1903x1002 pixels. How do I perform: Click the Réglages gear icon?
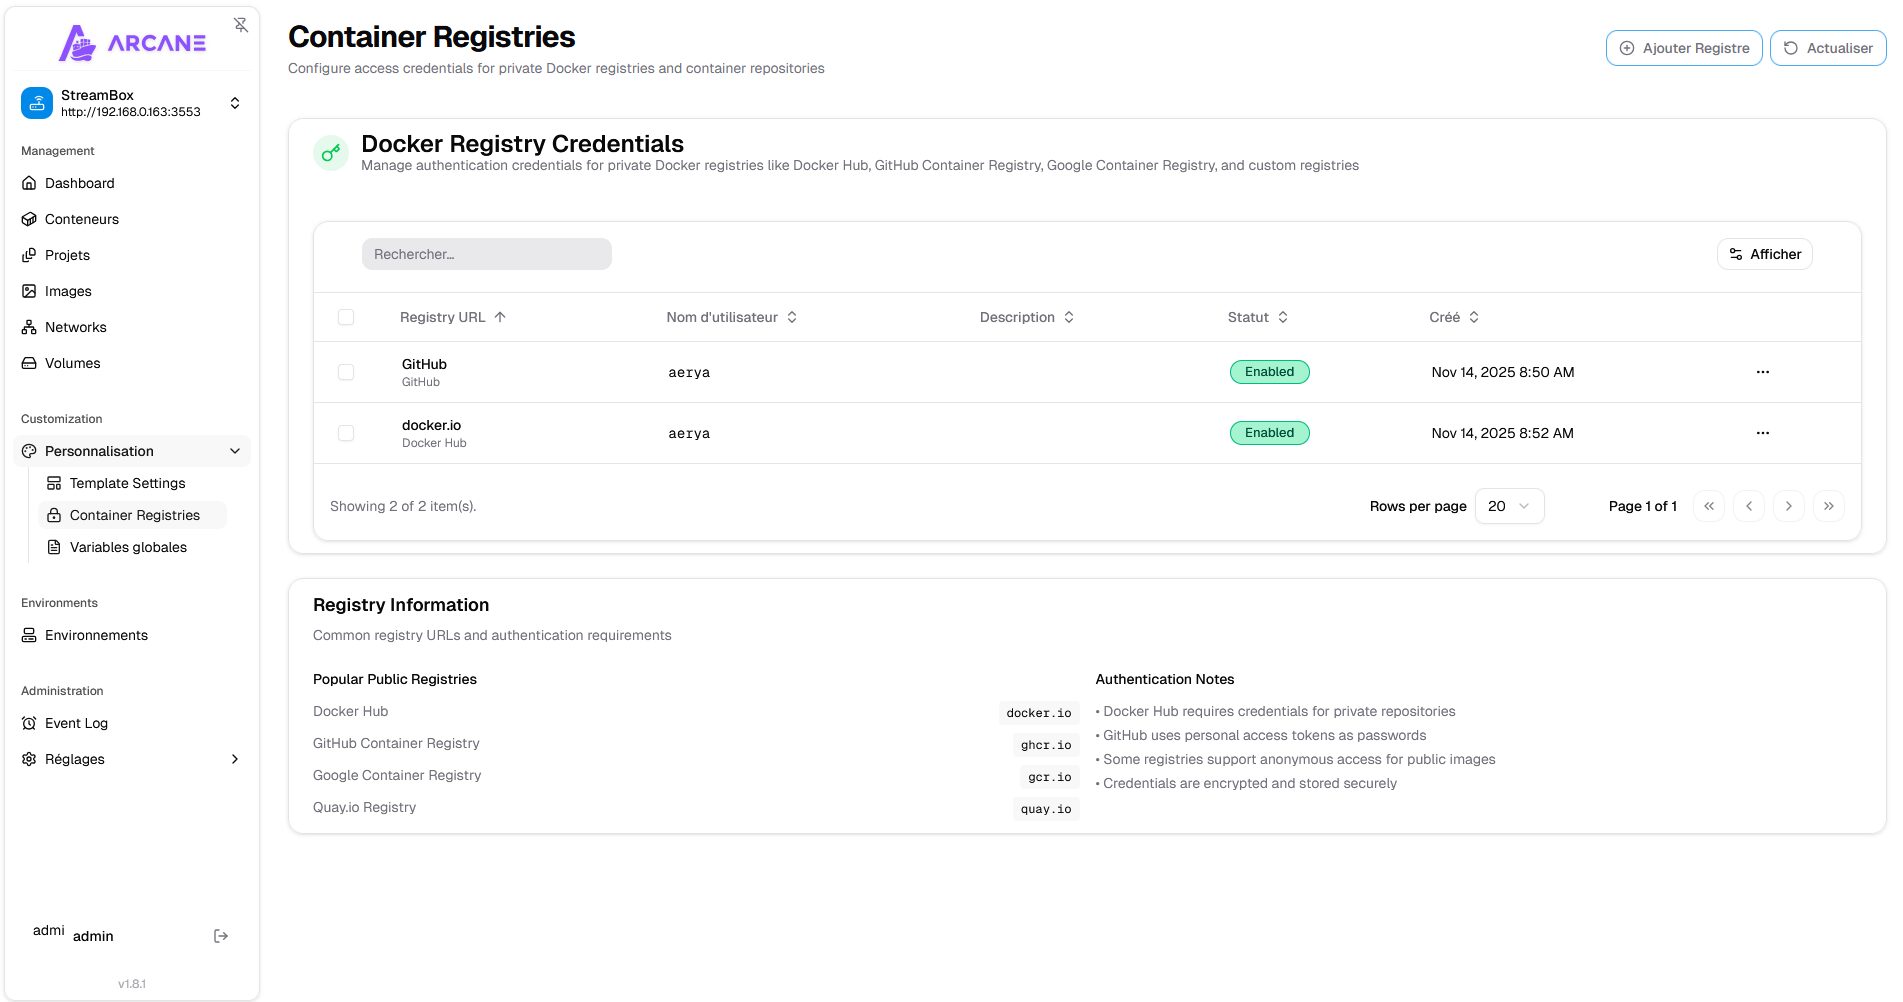click(29, 759)
